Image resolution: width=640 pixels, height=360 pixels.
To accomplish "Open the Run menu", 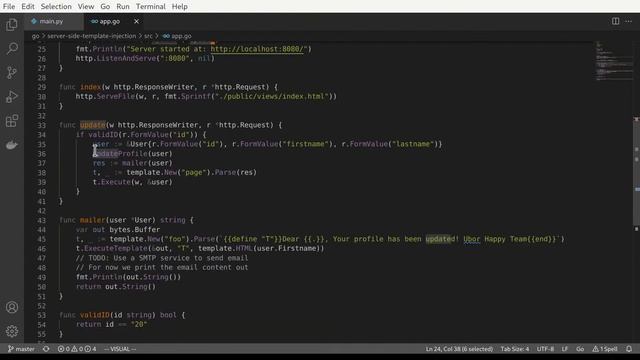I will pyautogui.click(x=122, y=7).
